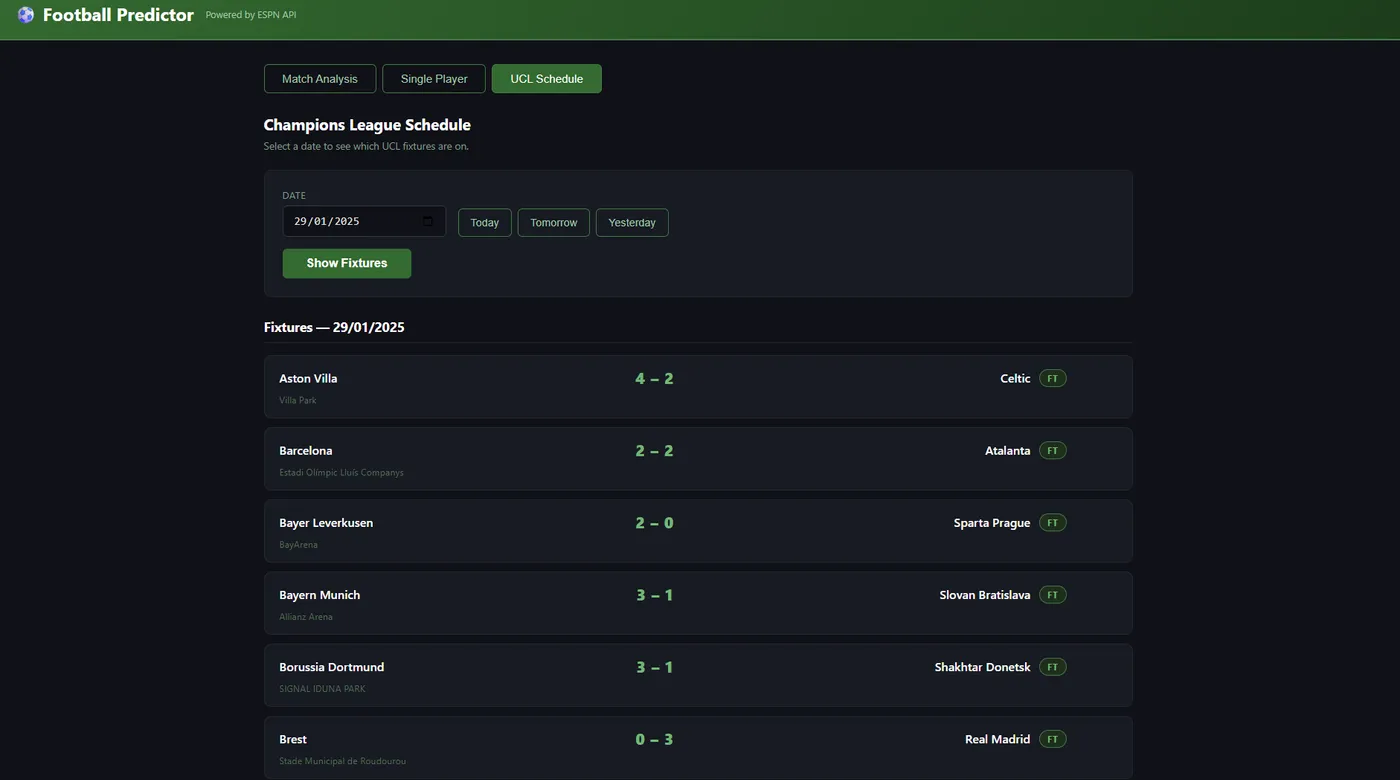Image resolution: width=1400 pixels, height=780 pixels.
Task: Switch to the Match Analysis tab
Action: [320, 79]
